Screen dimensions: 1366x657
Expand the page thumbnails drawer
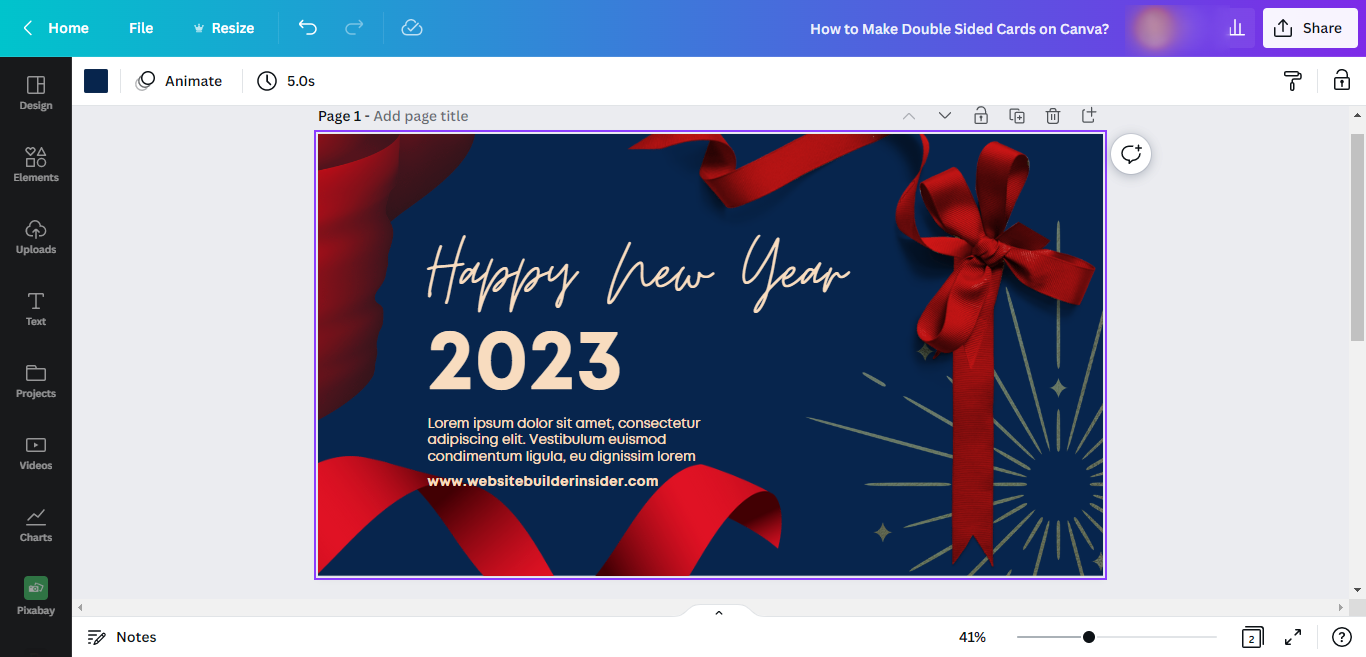click(x=718, y=612)
